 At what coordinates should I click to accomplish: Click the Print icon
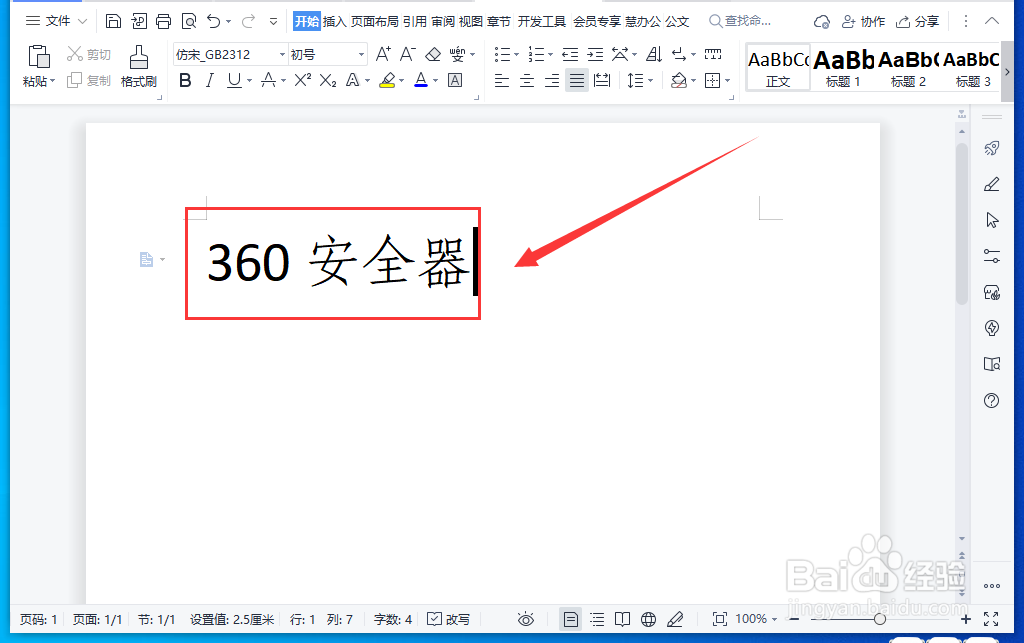click(x=163, y=22)
